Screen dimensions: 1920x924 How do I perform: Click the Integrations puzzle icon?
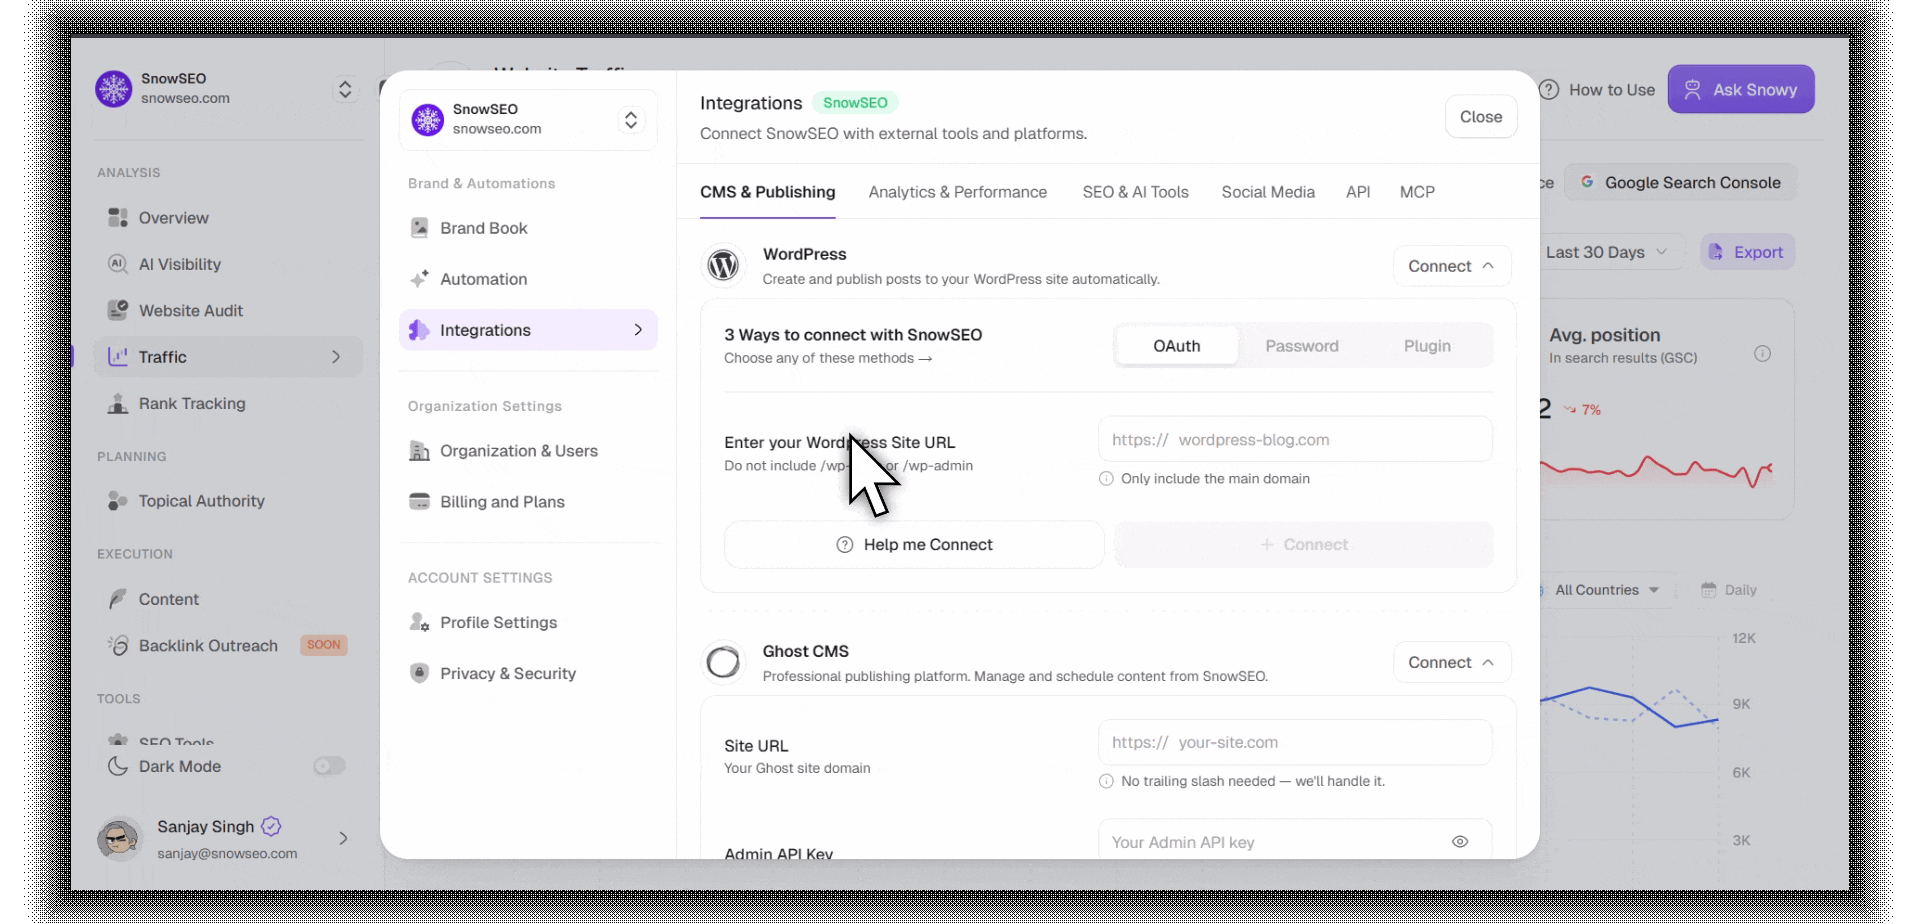tap(419, 330)
